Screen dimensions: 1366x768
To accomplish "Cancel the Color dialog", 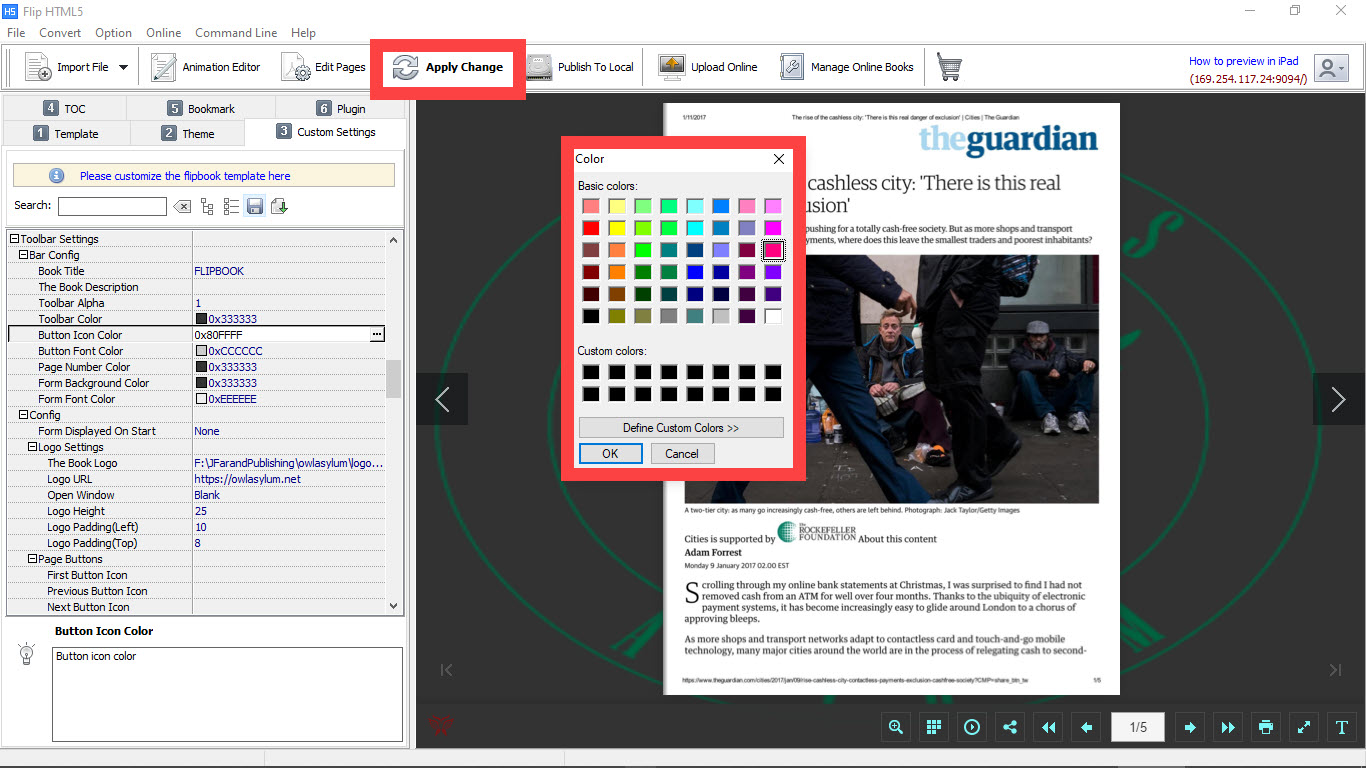I will [x=682, y=453].
